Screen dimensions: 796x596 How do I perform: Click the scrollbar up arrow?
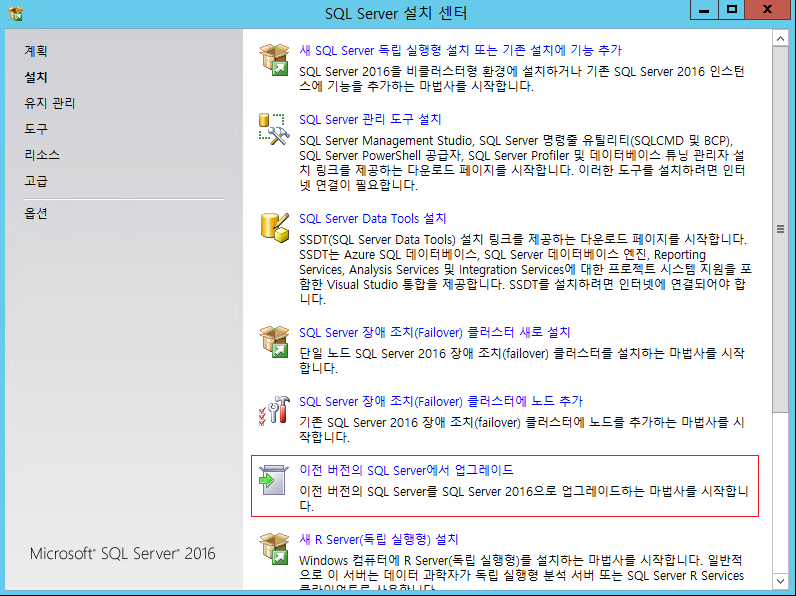tap(780, 38)
